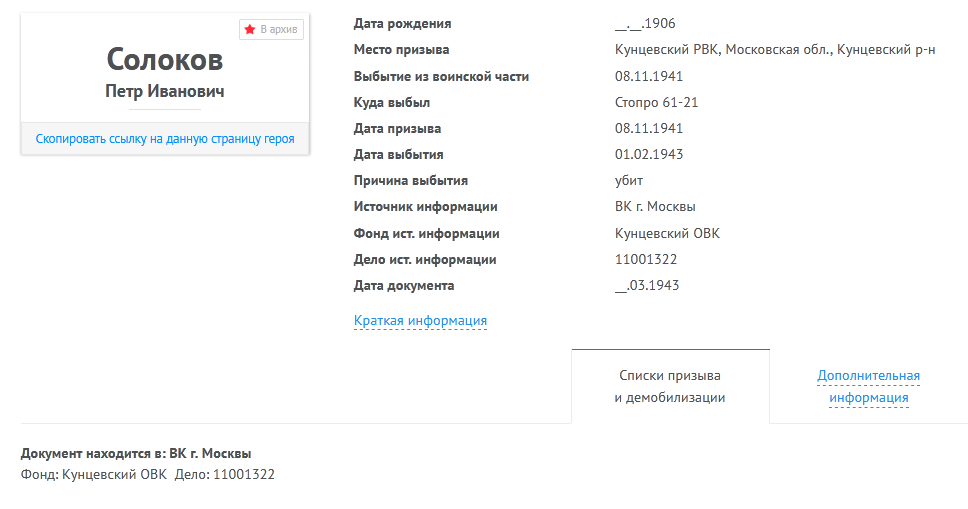Copy link to this hero page

pos(165,139)
